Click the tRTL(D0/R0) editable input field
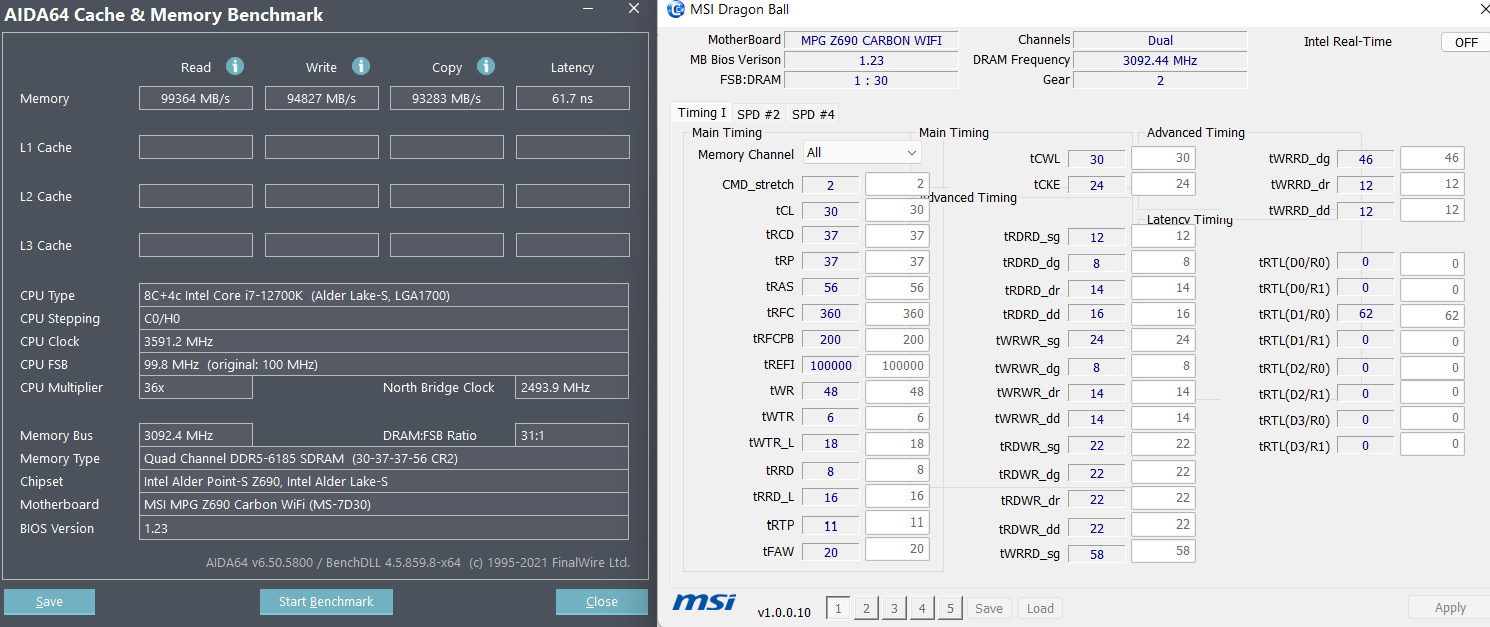 (x=1432, y=264)
